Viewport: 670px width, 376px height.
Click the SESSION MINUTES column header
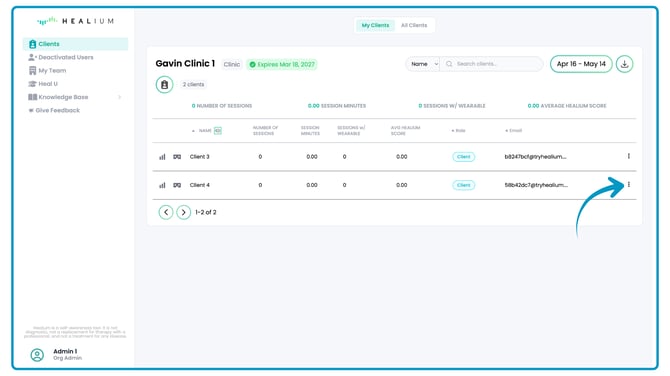coord(310,131)
